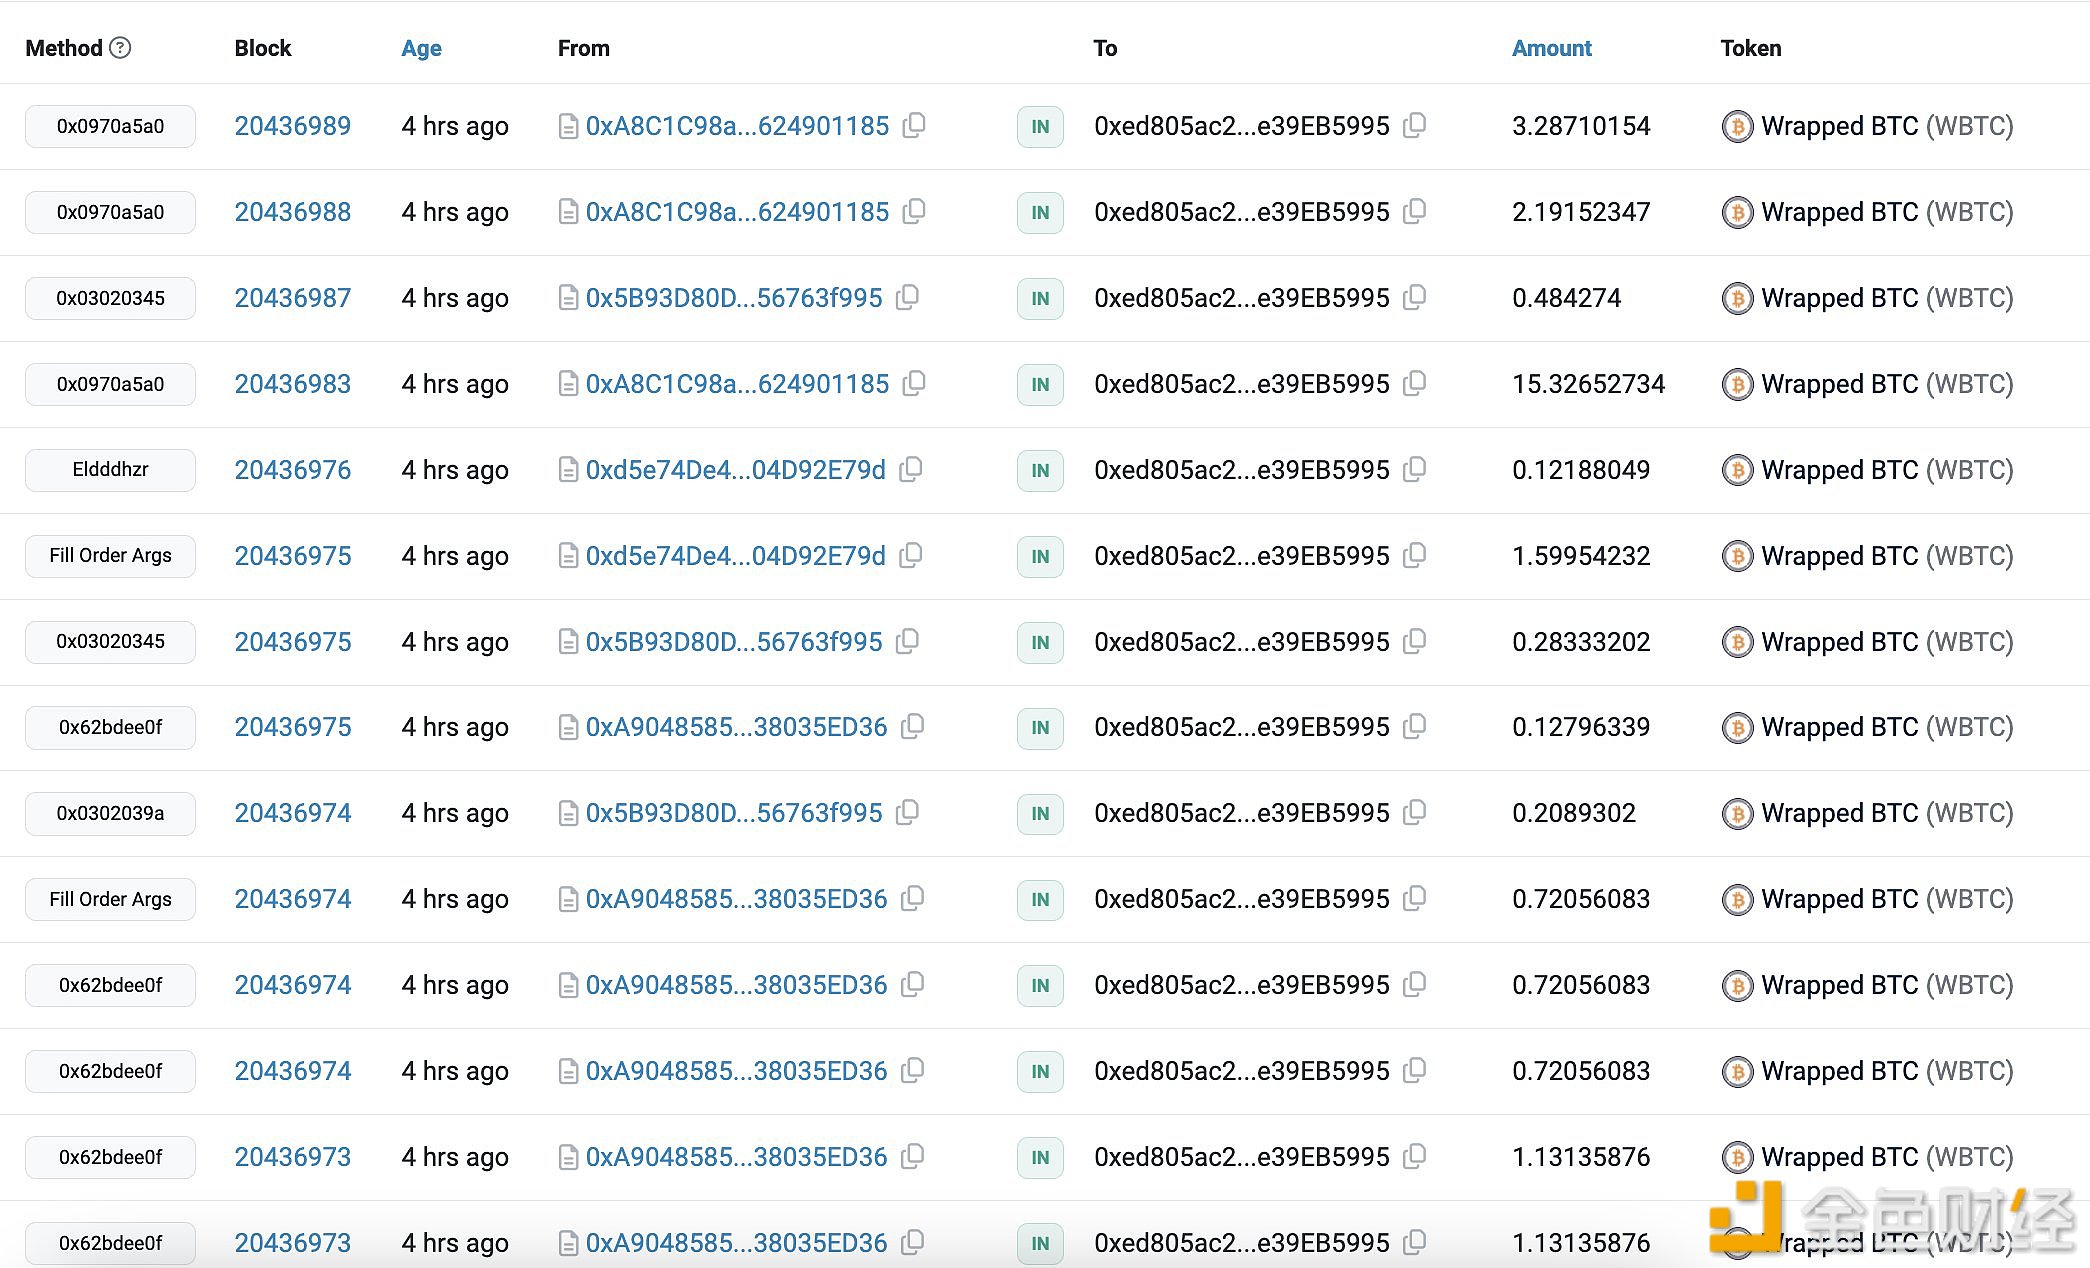The image size is (2090, 1268).
Task: Open Wrapped BTC (WBTC) token in 0.12188049 row
Action: pyautogui.click(x=1887, y=470)
